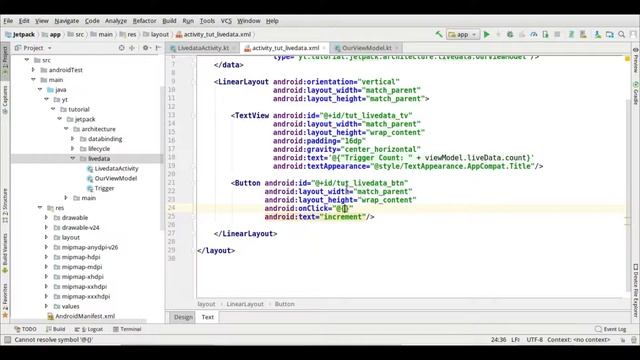Click the Profile app gauge icon
This screenshot has height=360, width=640.
tap(533, 35)
